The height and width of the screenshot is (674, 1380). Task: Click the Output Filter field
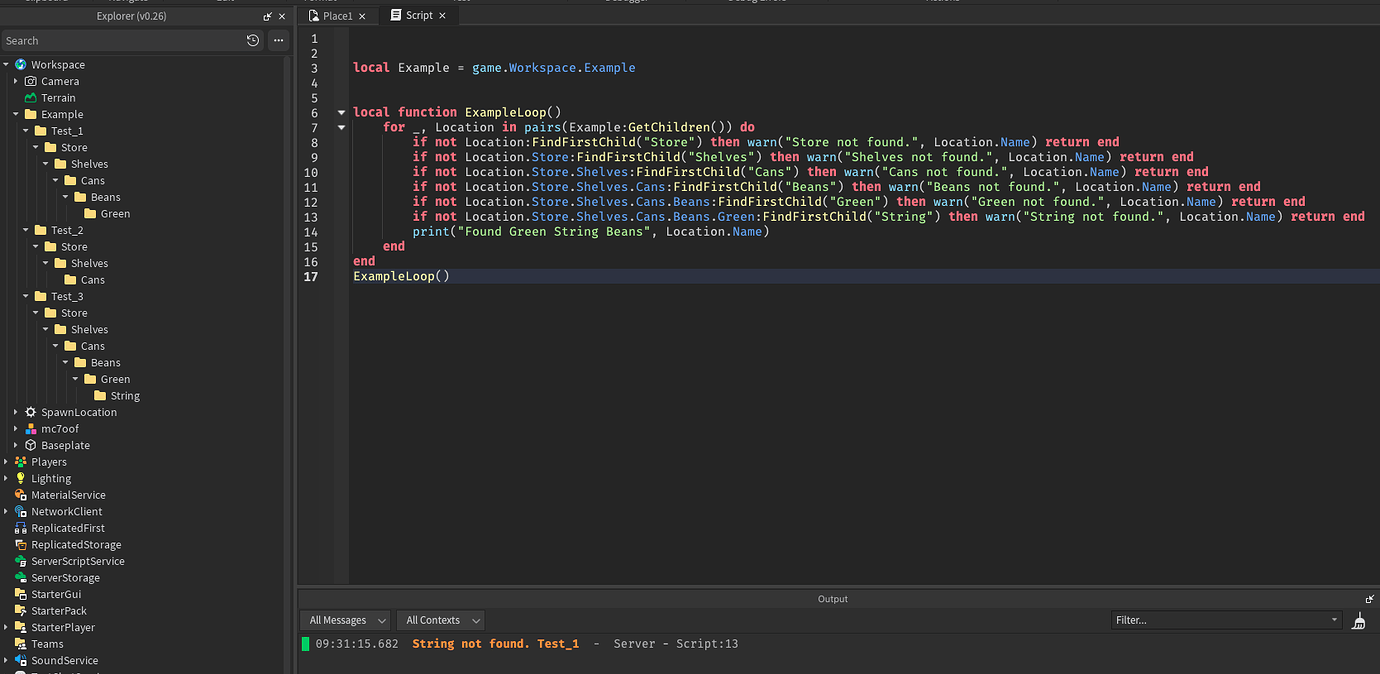[1220, 620]
